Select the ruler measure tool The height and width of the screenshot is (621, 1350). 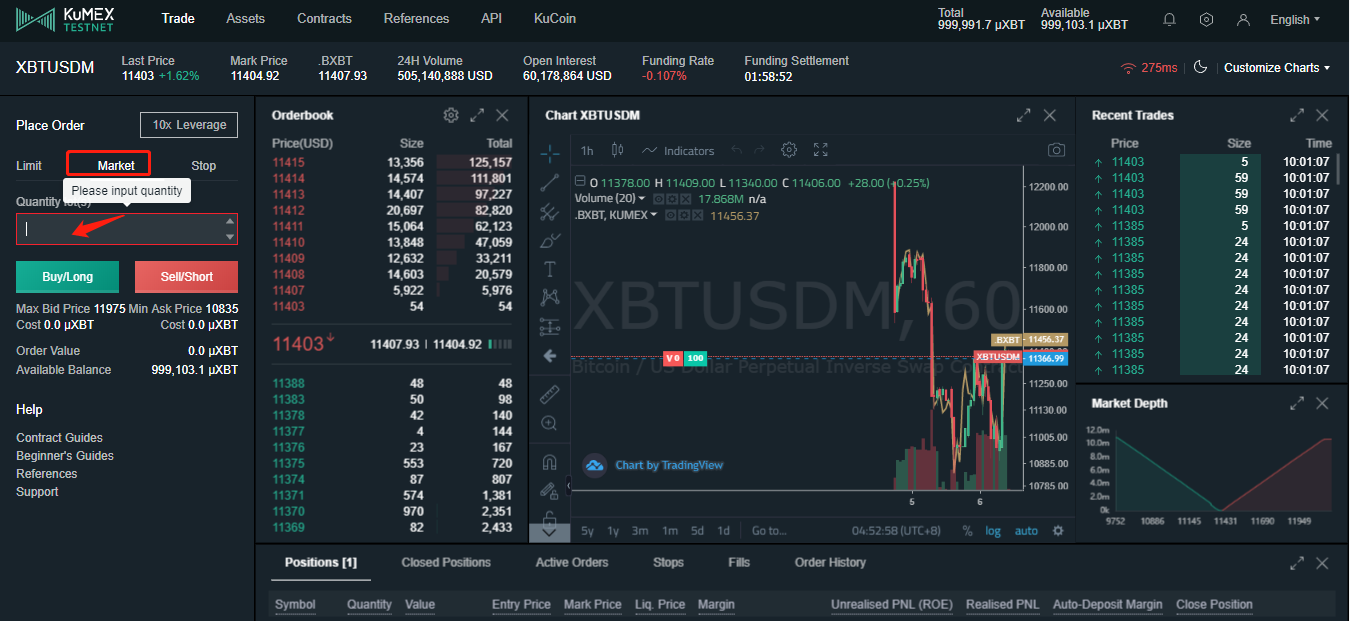pos(549,394)
